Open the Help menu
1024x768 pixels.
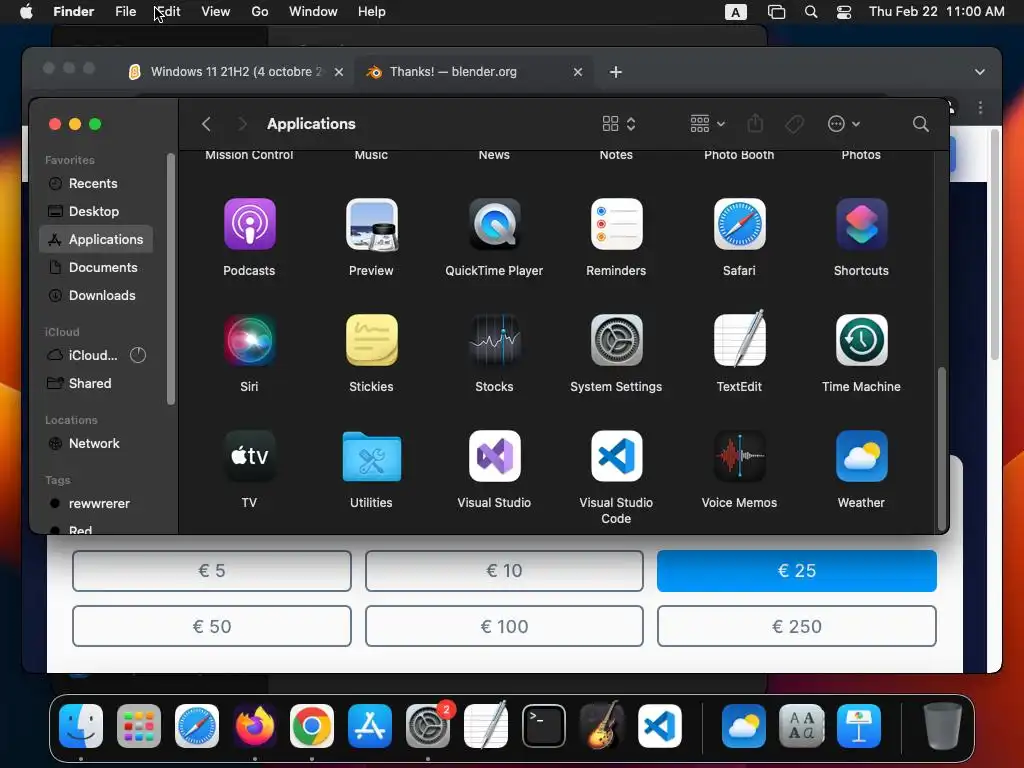click(372, 12)
